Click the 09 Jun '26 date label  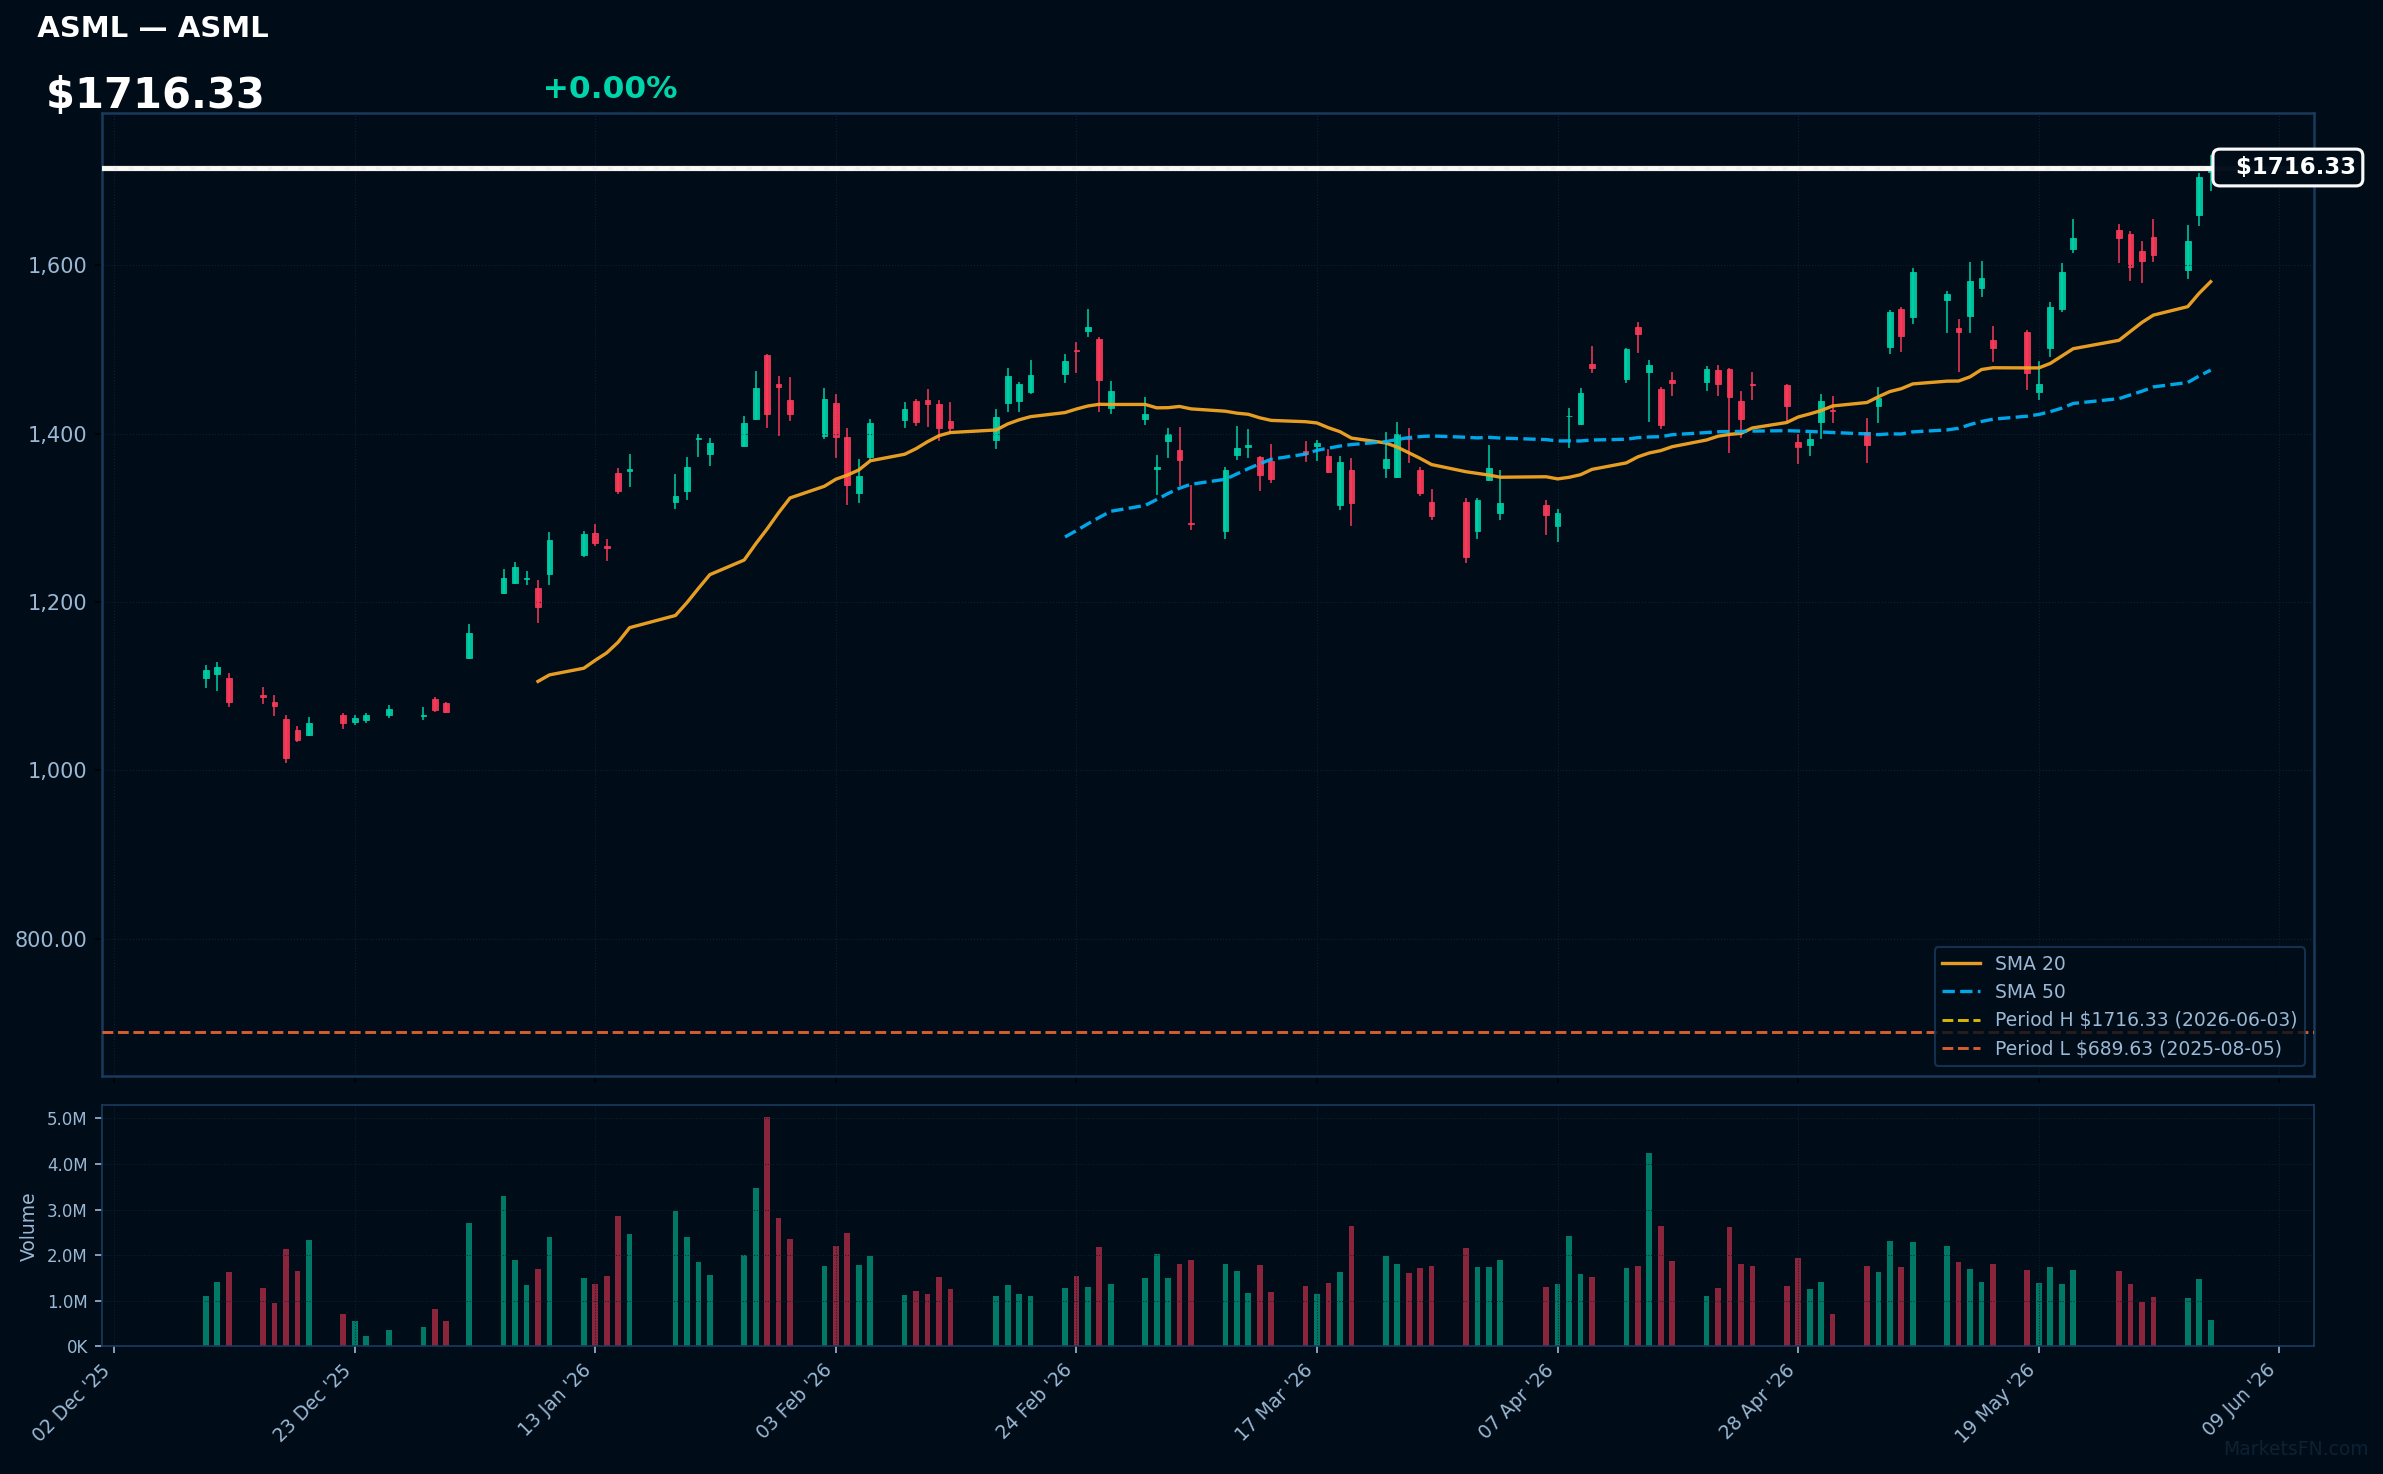click(2239, 1399)
